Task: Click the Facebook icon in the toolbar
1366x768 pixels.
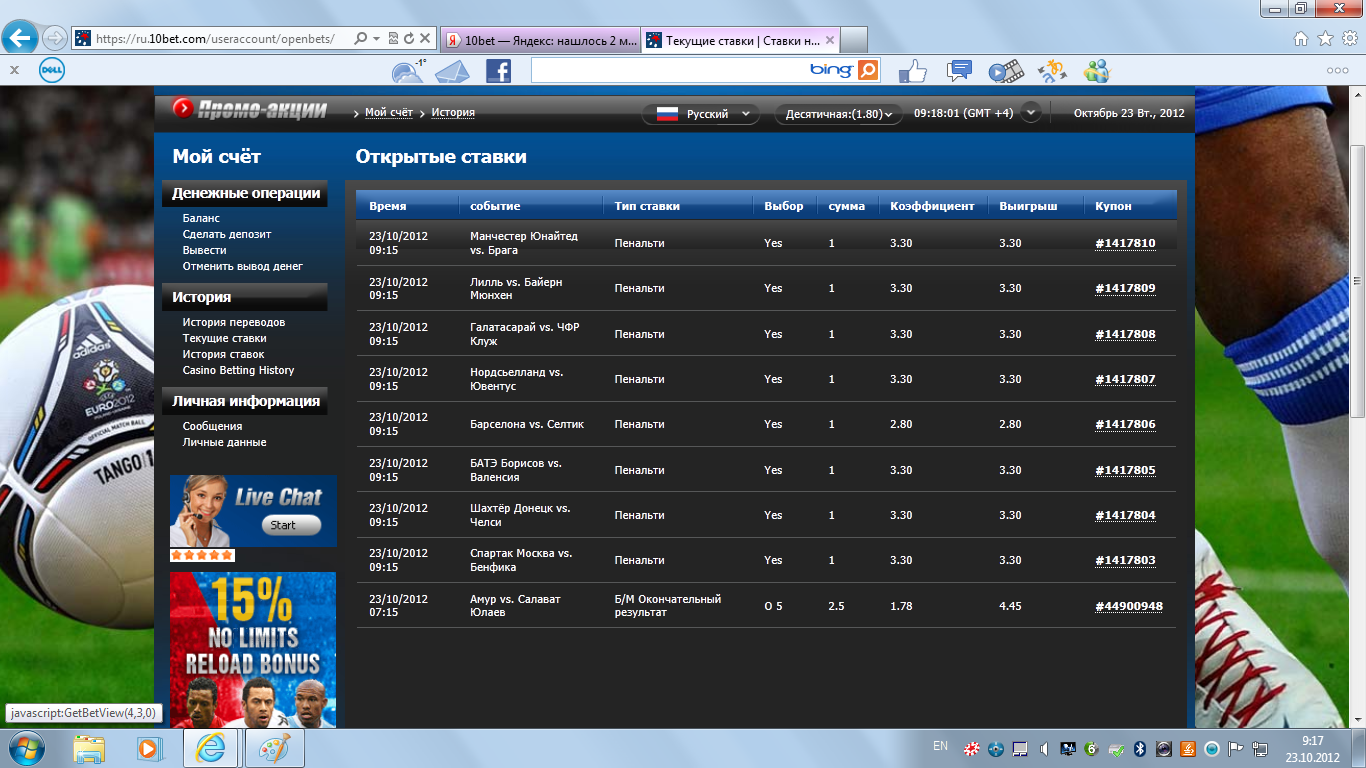Action: coord(498,70)
